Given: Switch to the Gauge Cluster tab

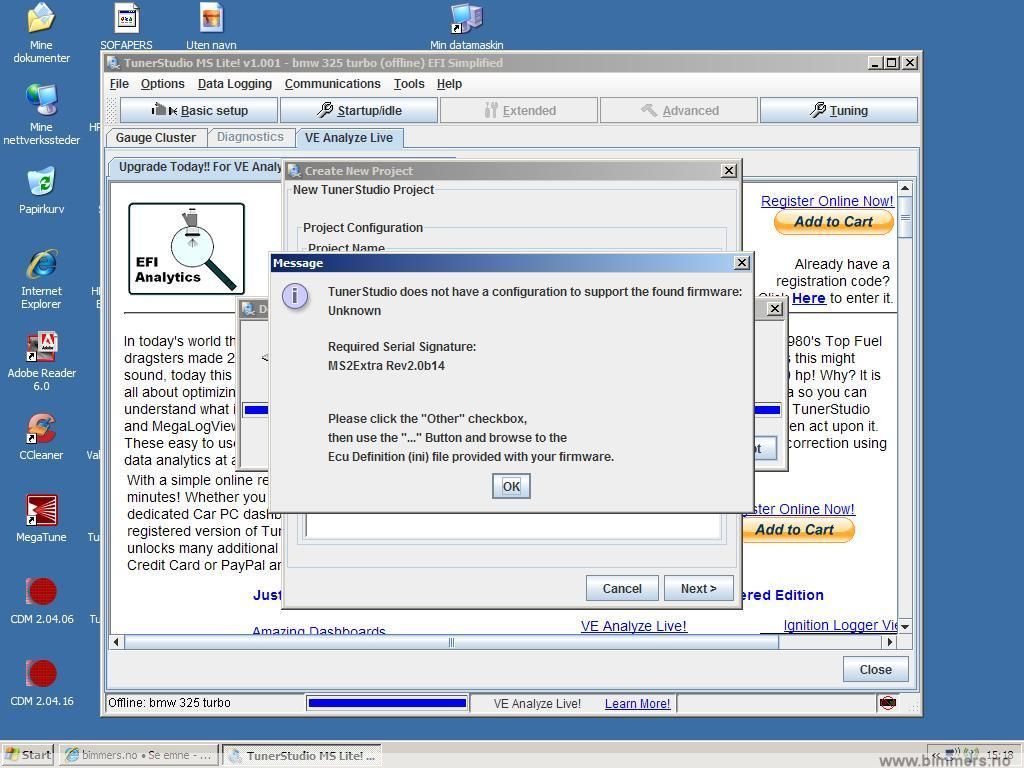Looking at the screenshot, I should tap(155, 138).
